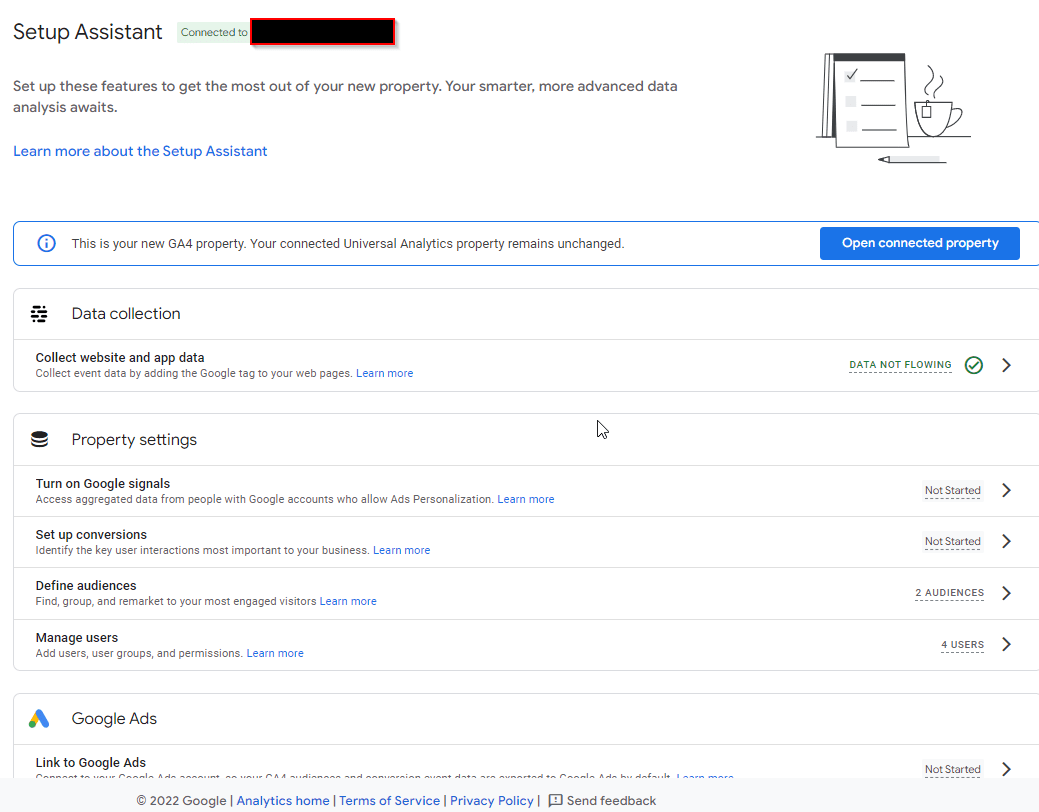Click the Send feedback footer text
1039x812 pixels.
pyautogui.click(x=611, y=801)
